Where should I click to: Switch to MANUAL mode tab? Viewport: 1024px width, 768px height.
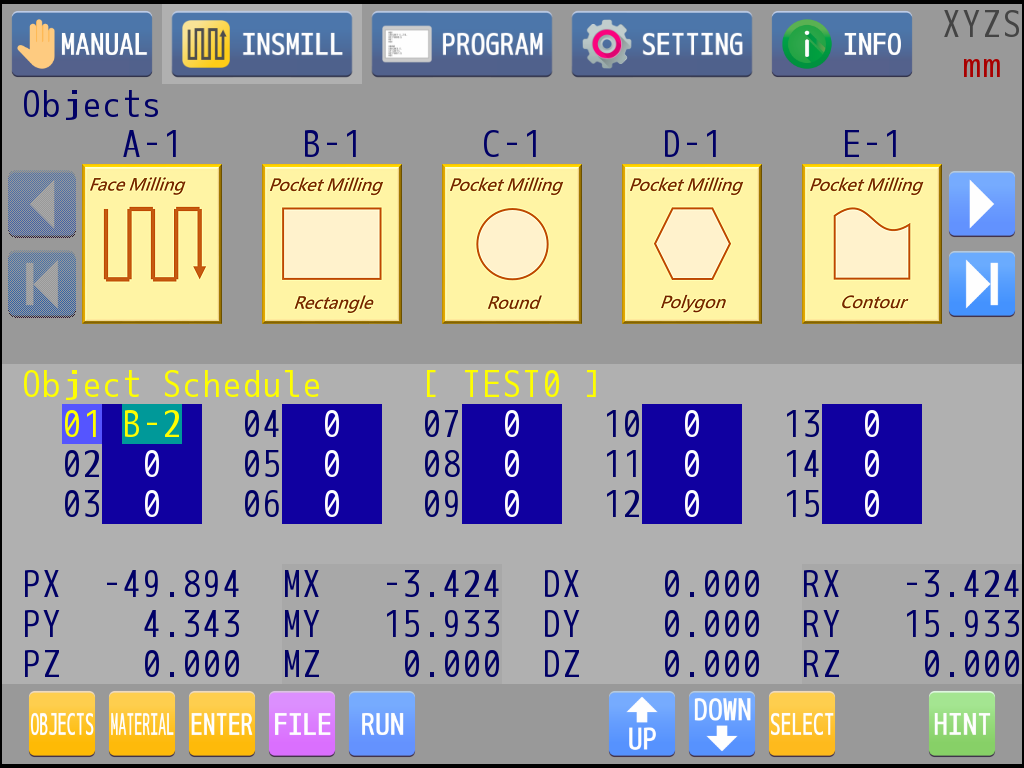point(82,44)
